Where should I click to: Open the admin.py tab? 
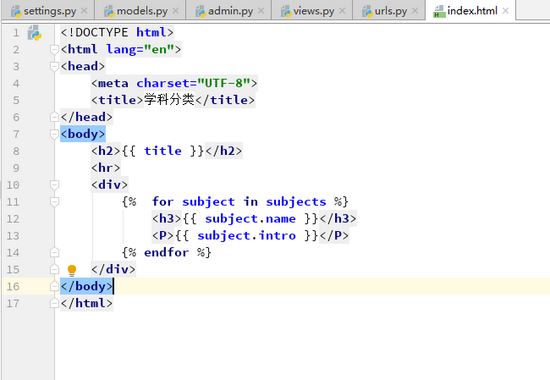(x=230, y=11)
